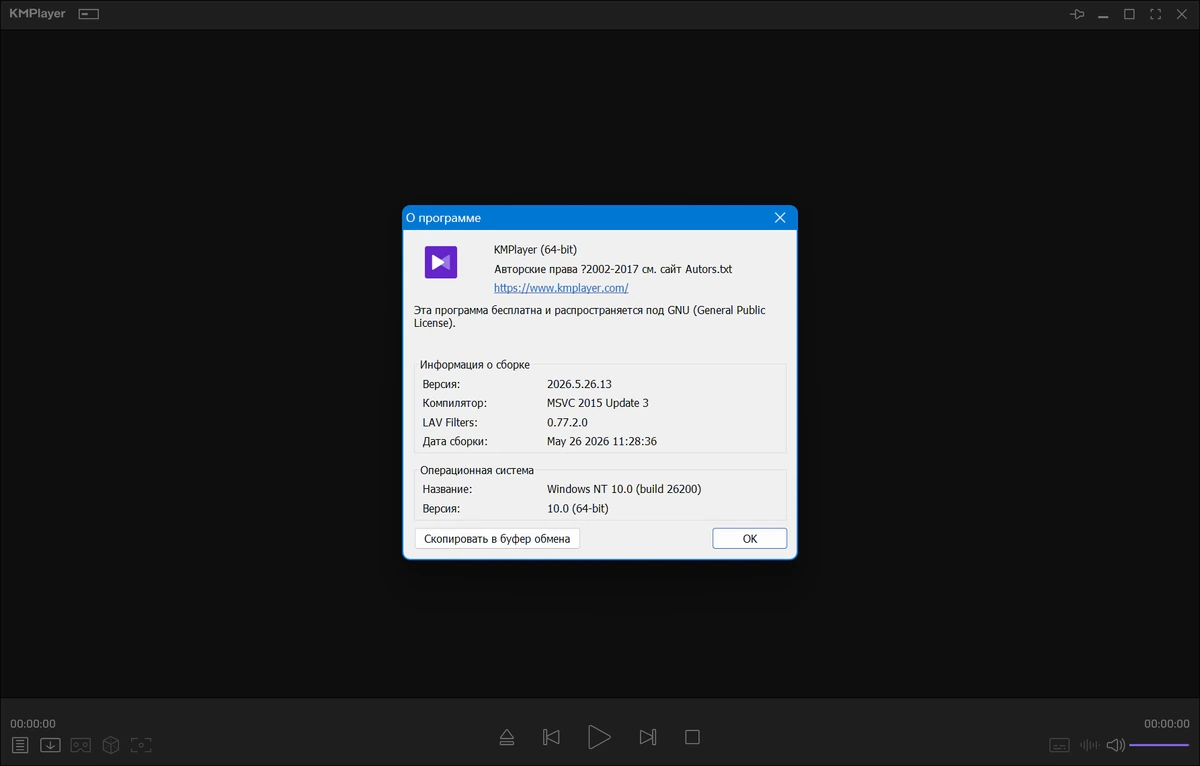Start playback with the Play button
This screenshot has height=766, width=1200.
pyautogui.click(x=599, y=737)
